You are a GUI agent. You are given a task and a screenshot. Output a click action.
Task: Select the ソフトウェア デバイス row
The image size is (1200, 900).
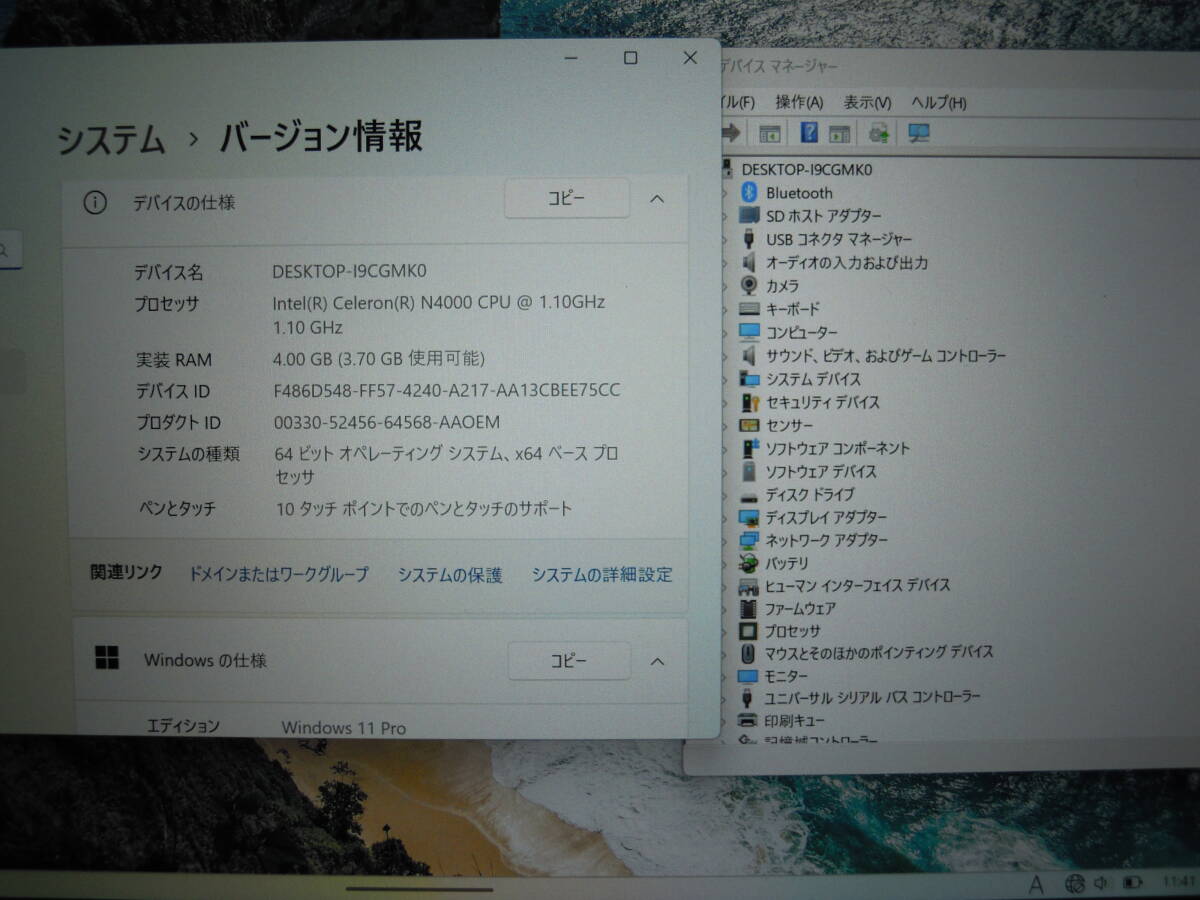click(821, 471)
